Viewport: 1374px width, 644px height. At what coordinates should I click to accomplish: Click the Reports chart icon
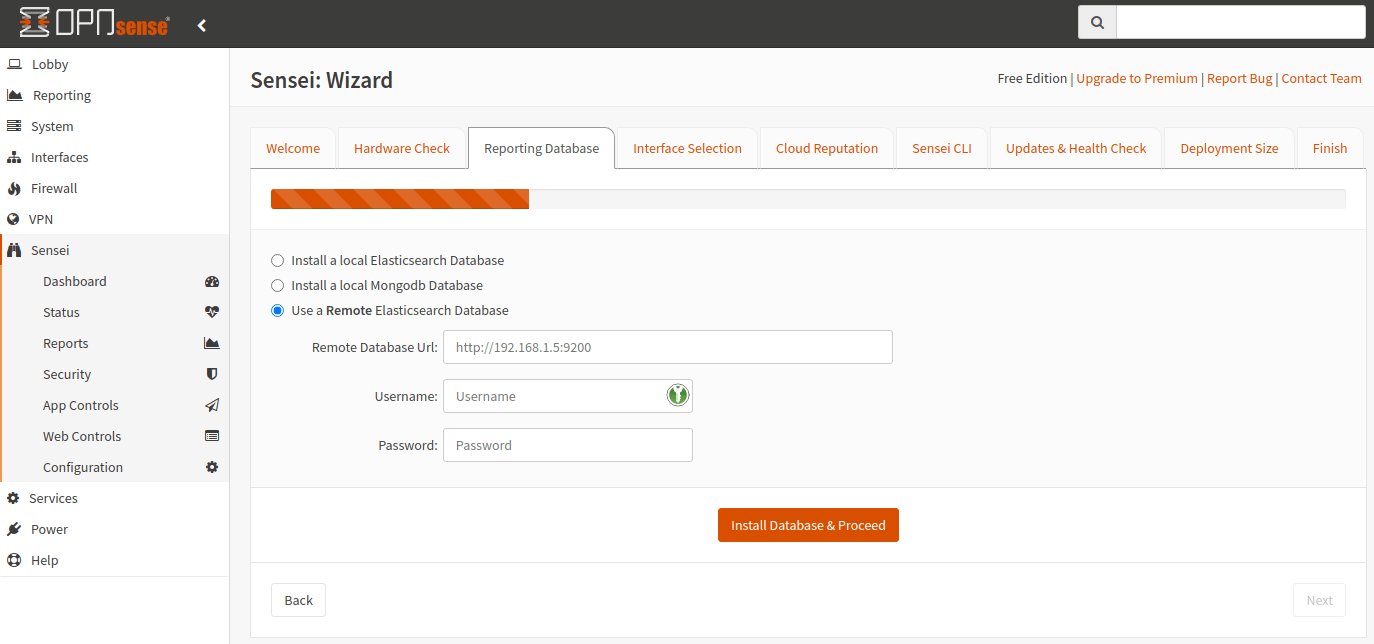point(211,344)
